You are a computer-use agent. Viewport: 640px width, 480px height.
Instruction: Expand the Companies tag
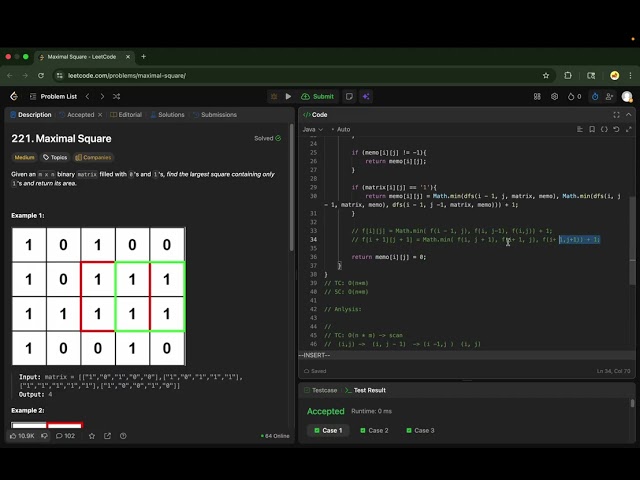coord(93,157)
